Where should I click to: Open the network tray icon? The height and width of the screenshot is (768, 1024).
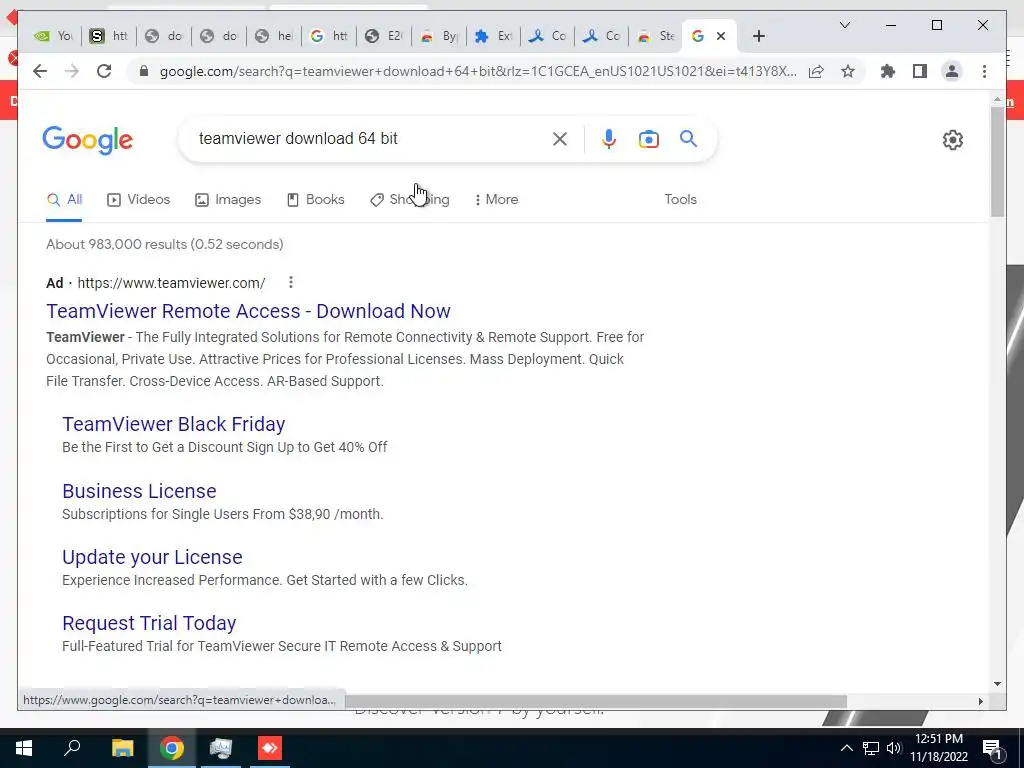pyautogui.click(x=871, y=748)
